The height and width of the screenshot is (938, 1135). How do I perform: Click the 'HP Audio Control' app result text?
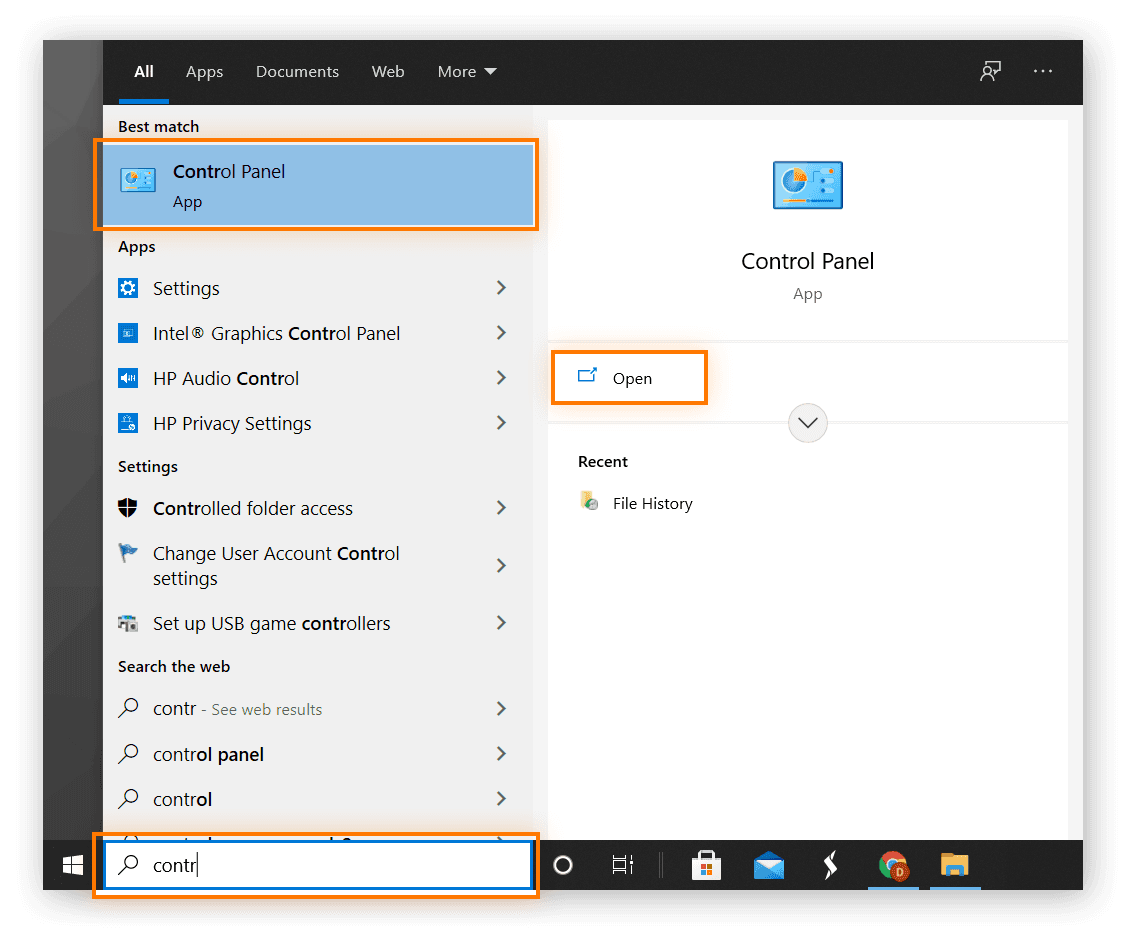coord(226,379)
